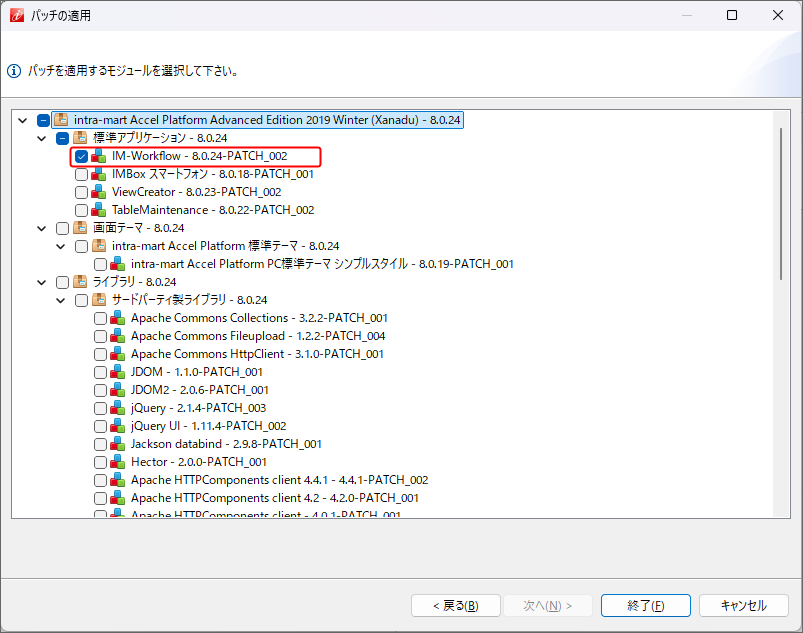803x633 pixels.
Task: Click the package icon beside intra-mart Accel Platform Advanced Edition
Action: click(x=61, y=120)
